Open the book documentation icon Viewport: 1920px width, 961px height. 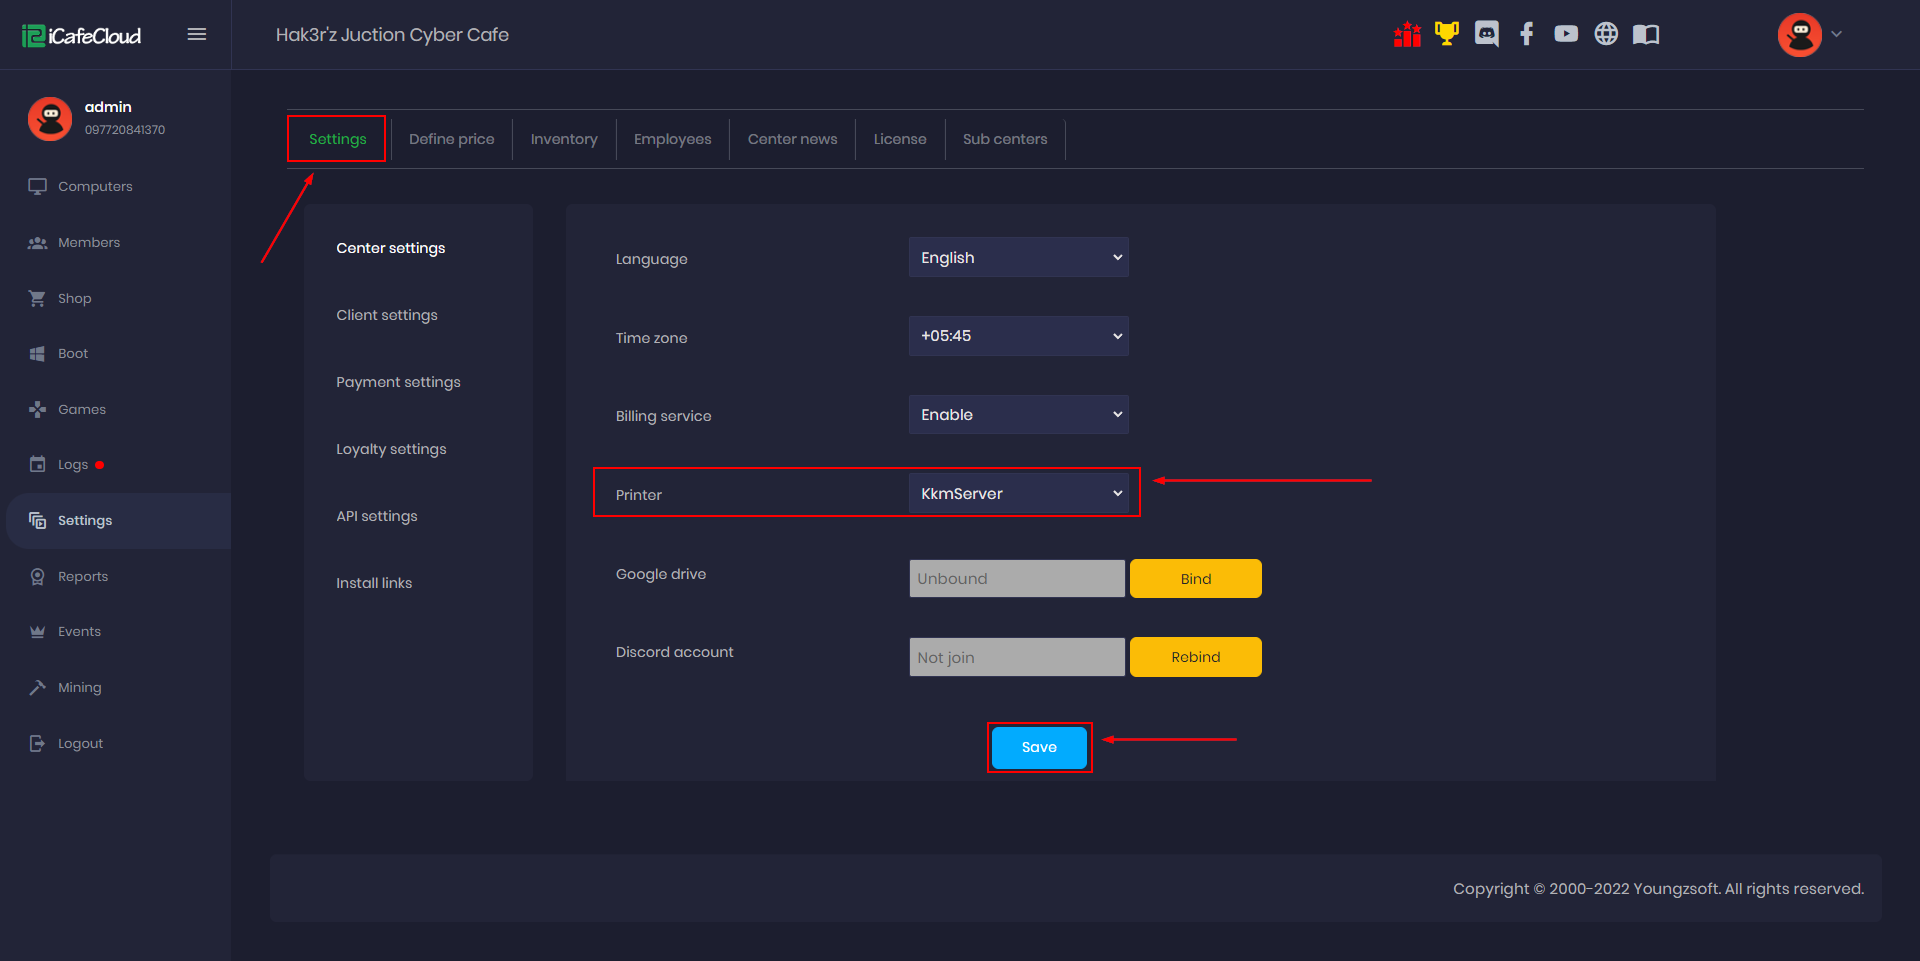tap(1646, 35)
